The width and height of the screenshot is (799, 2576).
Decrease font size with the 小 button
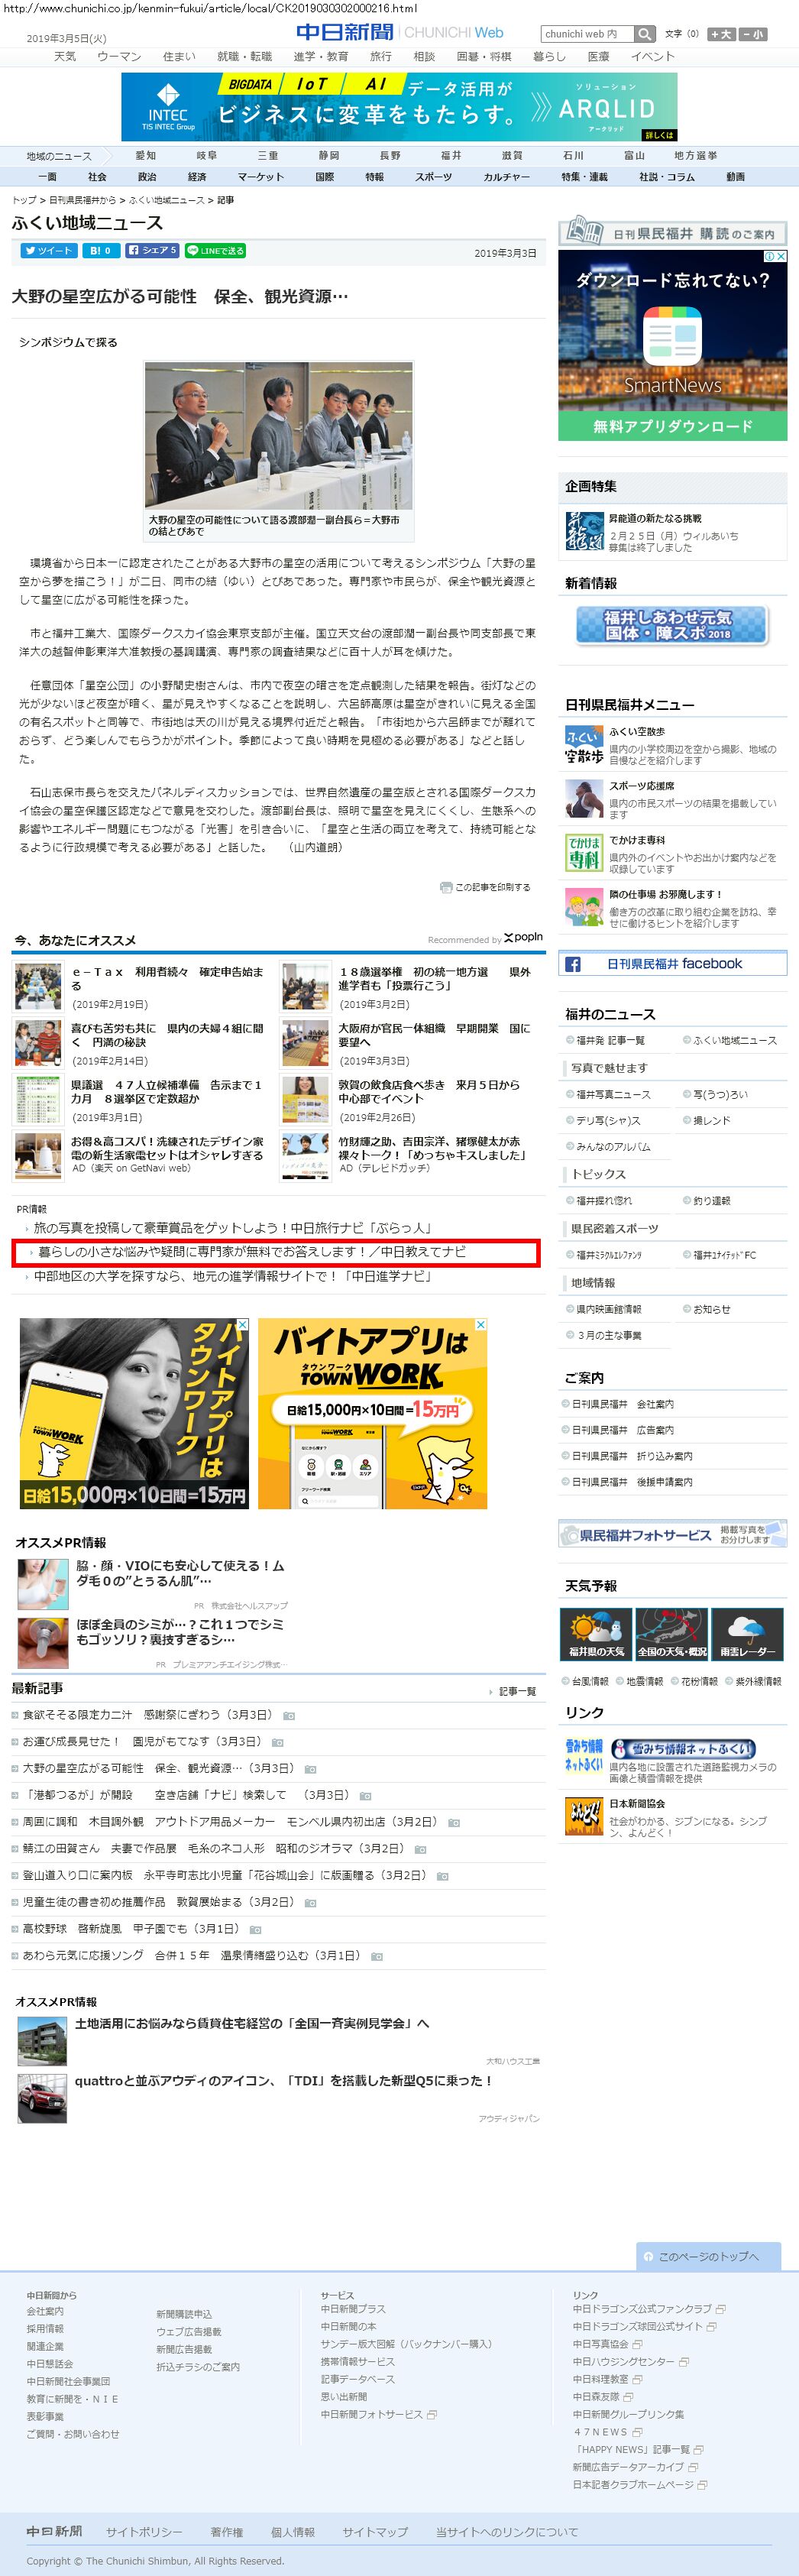(x=752, y=34)
